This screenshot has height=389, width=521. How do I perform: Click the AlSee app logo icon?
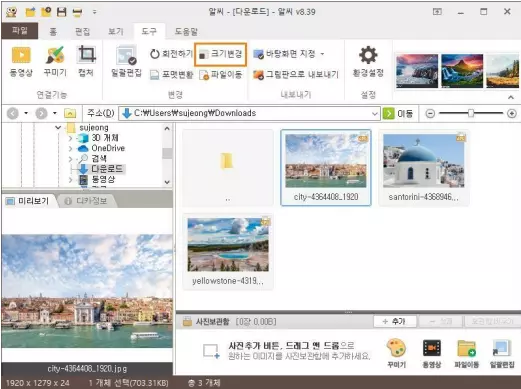pos(12,12)
